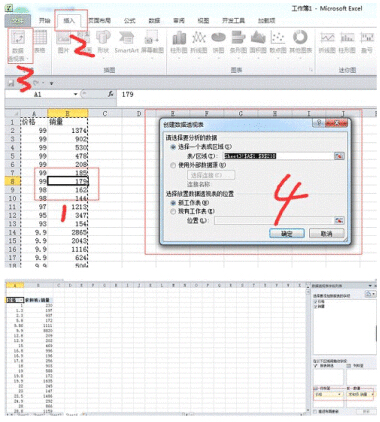
Task: Open SmartArt graphic icon
Action: (126, 42)
